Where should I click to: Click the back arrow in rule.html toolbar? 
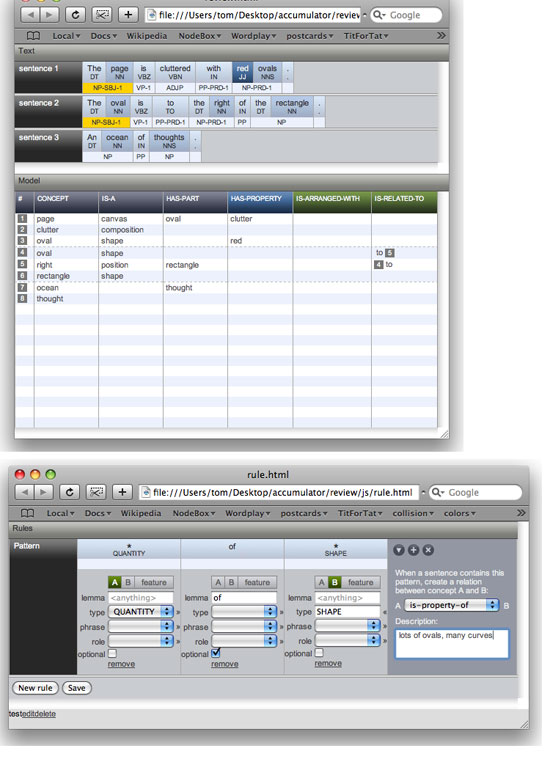click(x=25, y=492)
